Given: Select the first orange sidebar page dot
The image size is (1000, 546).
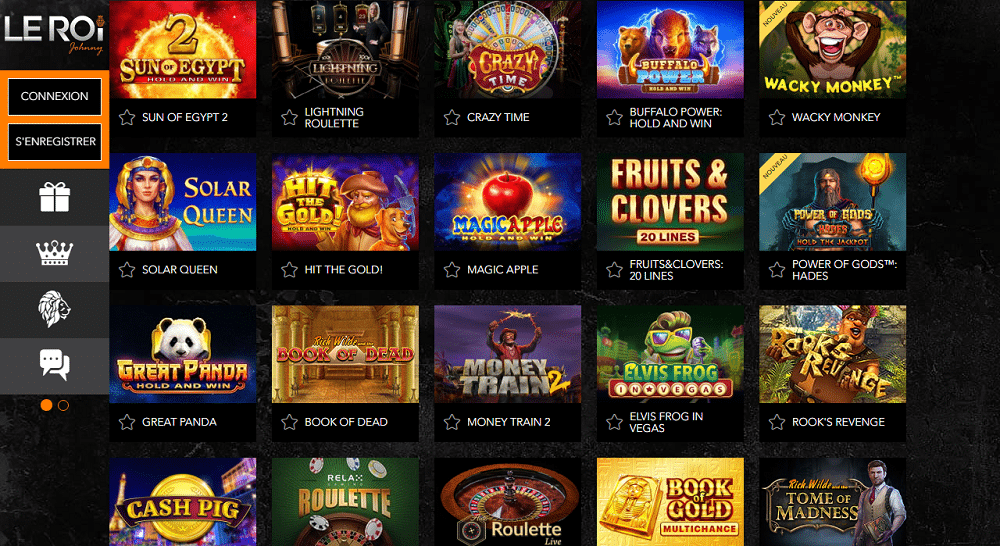Looking at the screenshot, I should [46, 405].
